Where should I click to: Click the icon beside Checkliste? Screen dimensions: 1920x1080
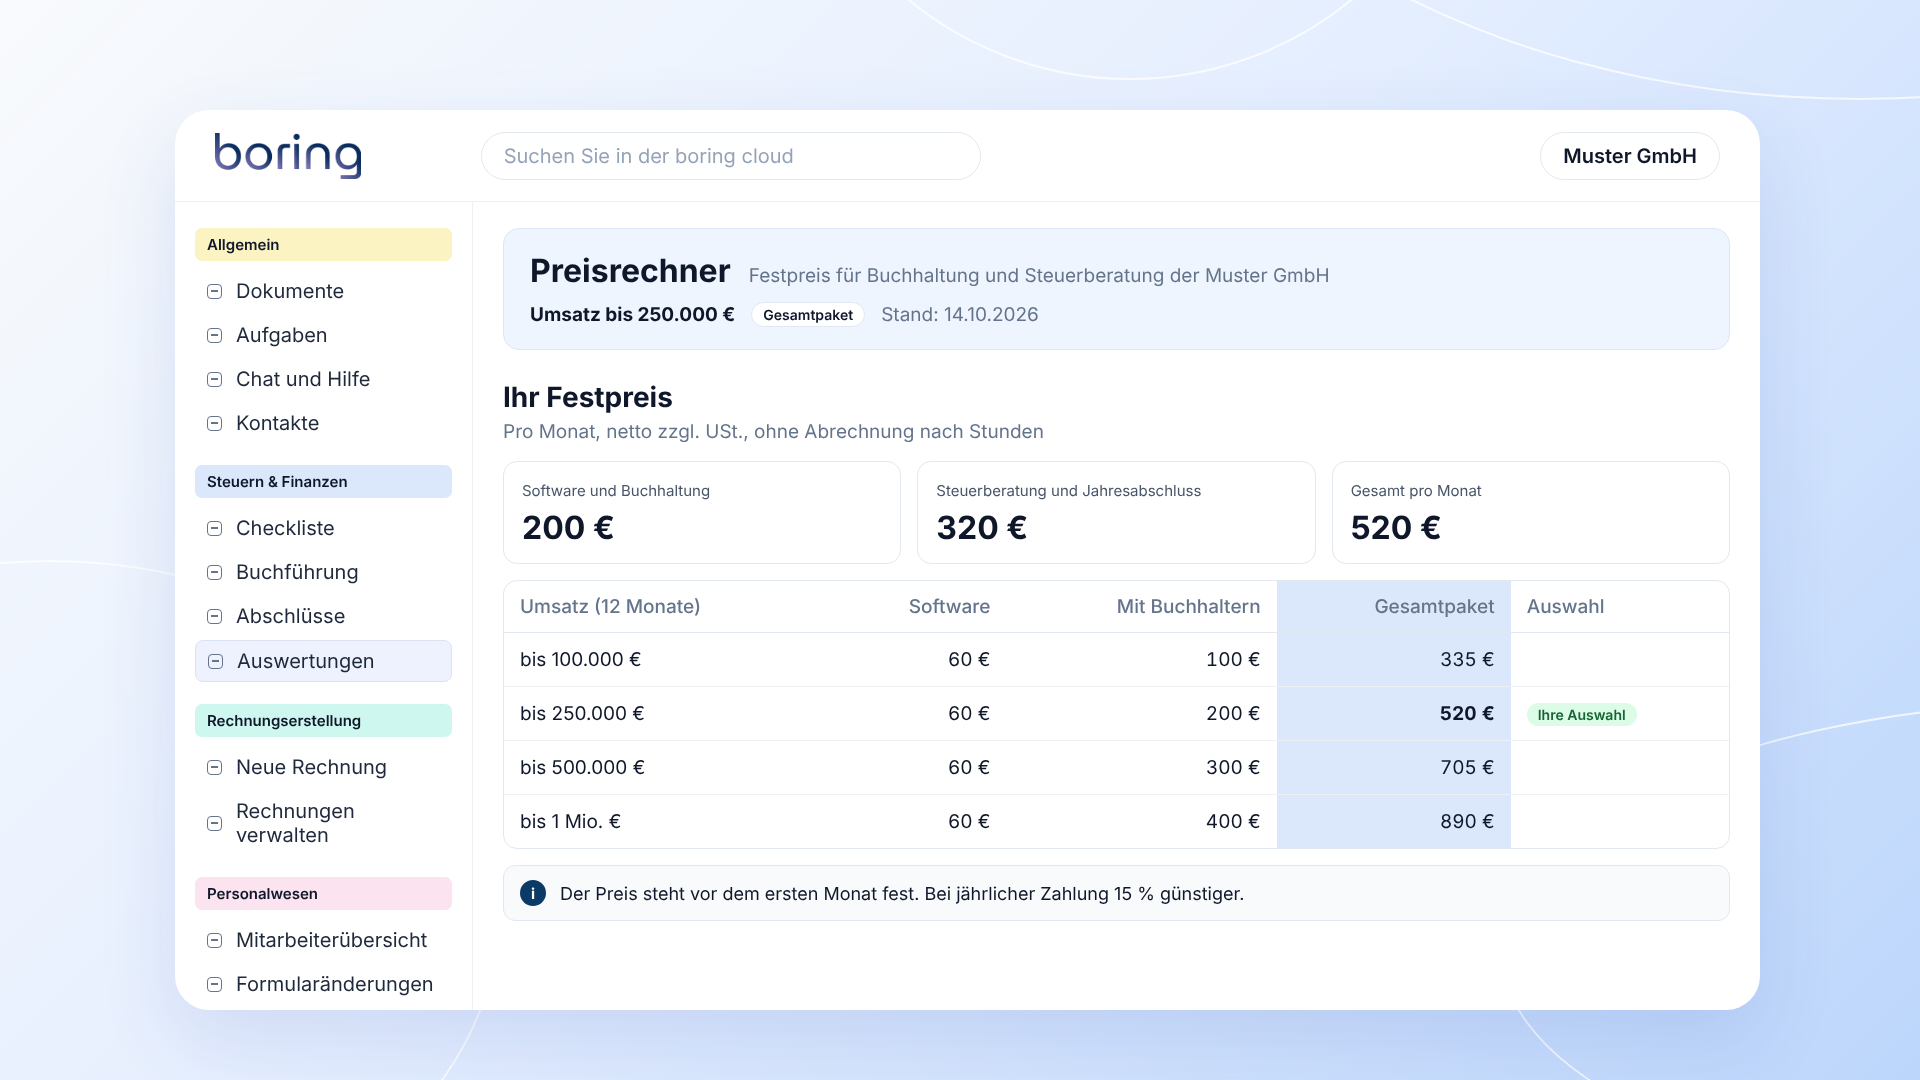click(214, 528)
